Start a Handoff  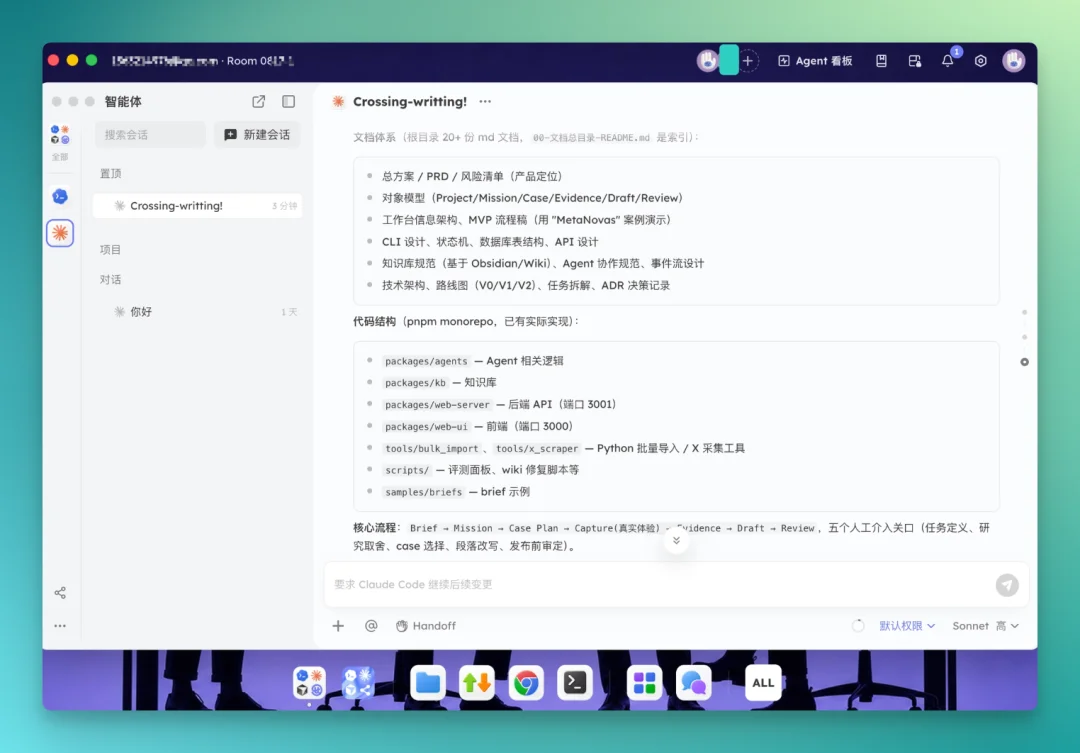(426, 626)
